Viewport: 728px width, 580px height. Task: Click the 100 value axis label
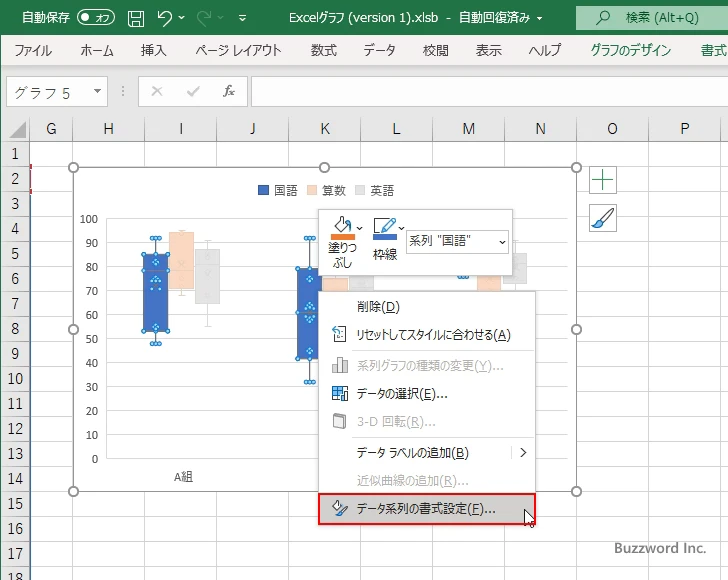point(89,219)
